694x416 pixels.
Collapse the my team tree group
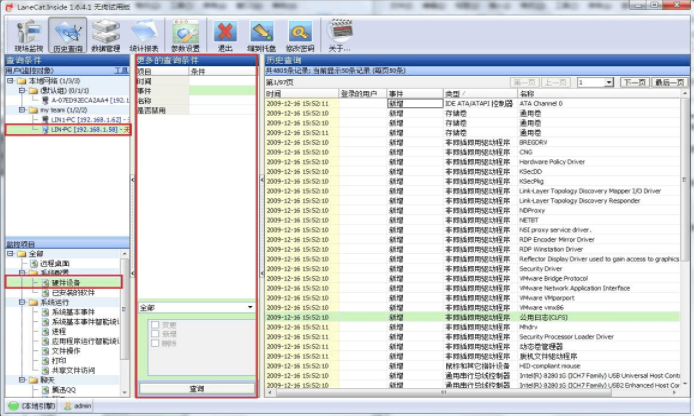13,110
